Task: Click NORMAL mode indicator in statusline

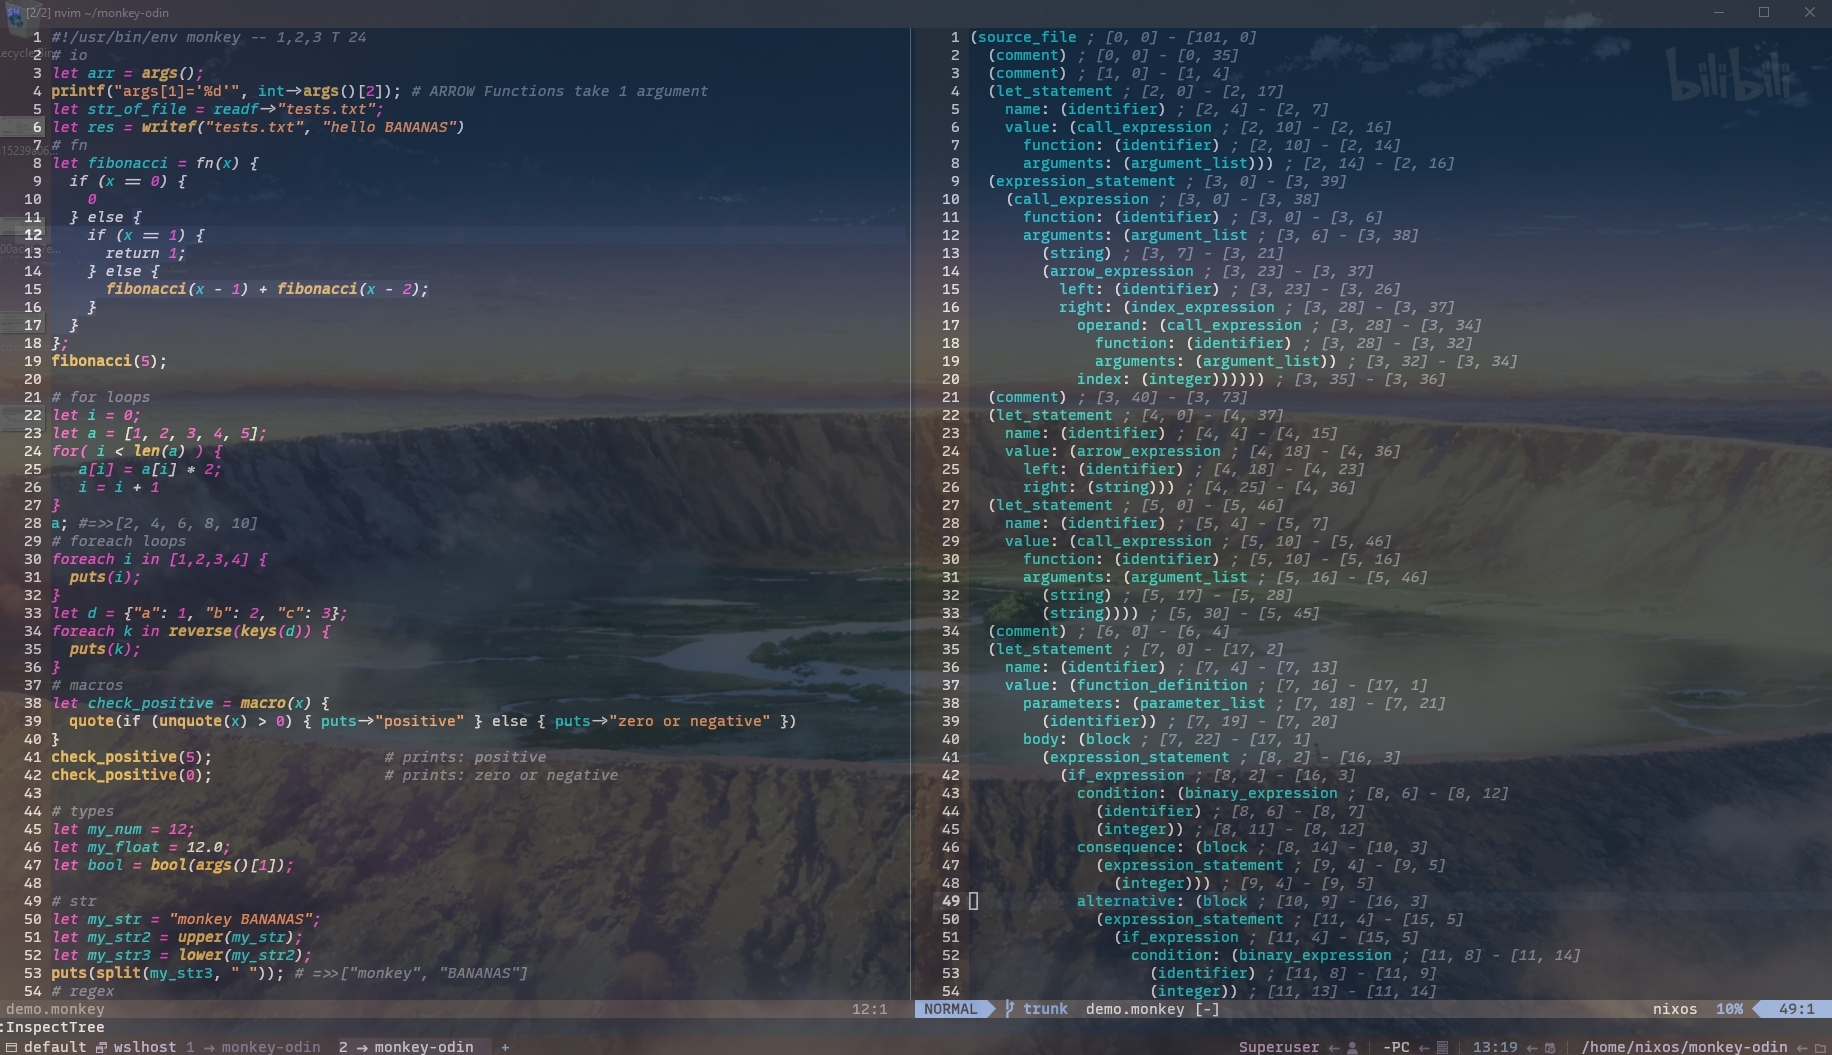Action: pos(950,1009)
